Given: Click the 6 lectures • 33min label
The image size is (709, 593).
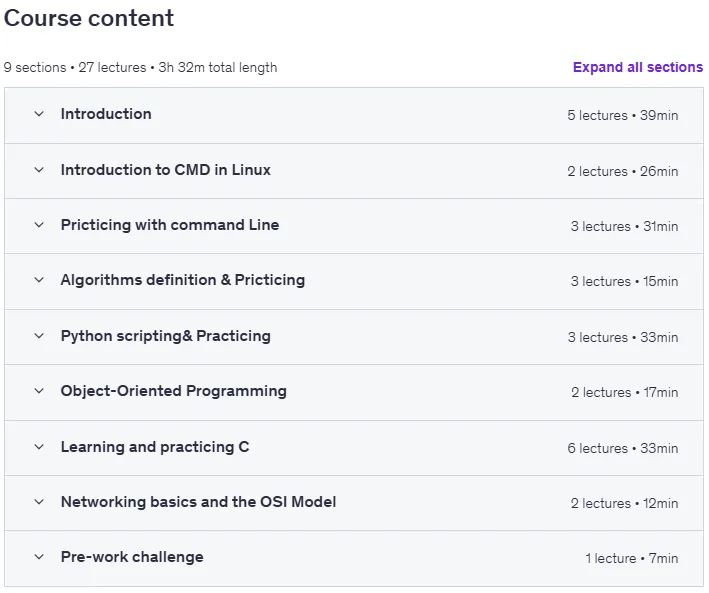Looking at the screenshot, I should tap(623, 448).
